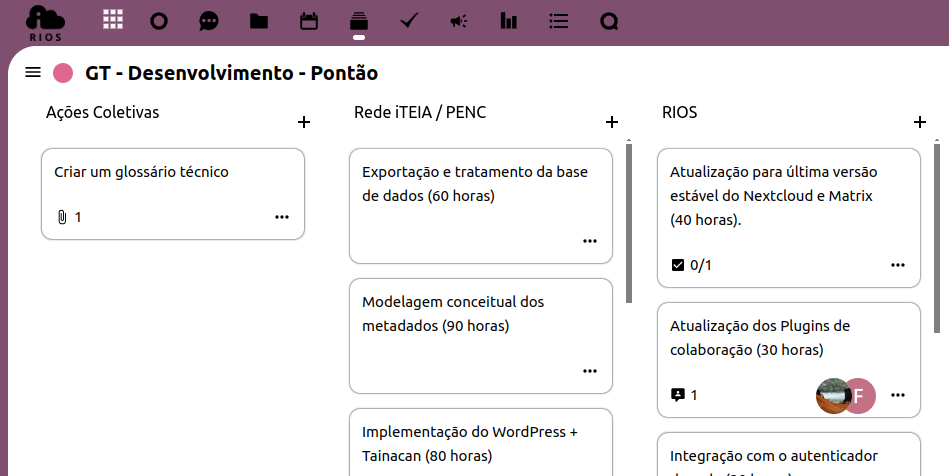
Task: Open the bulleted list Forms icon
Action: coord(559,21)
